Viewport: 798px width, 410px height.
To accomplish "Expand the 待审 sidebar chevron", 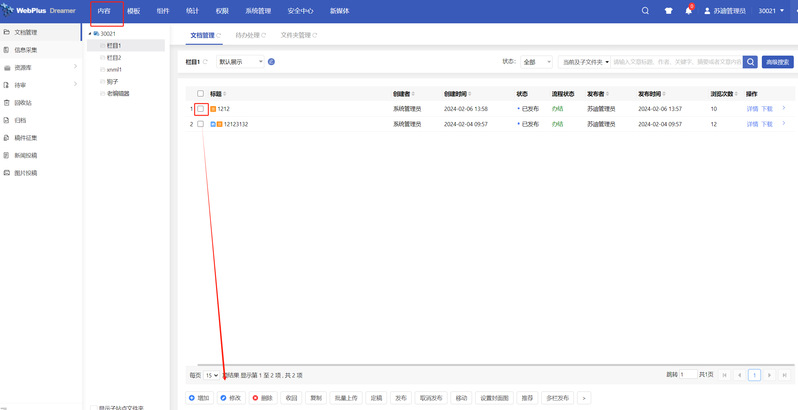I will (75, 84).
